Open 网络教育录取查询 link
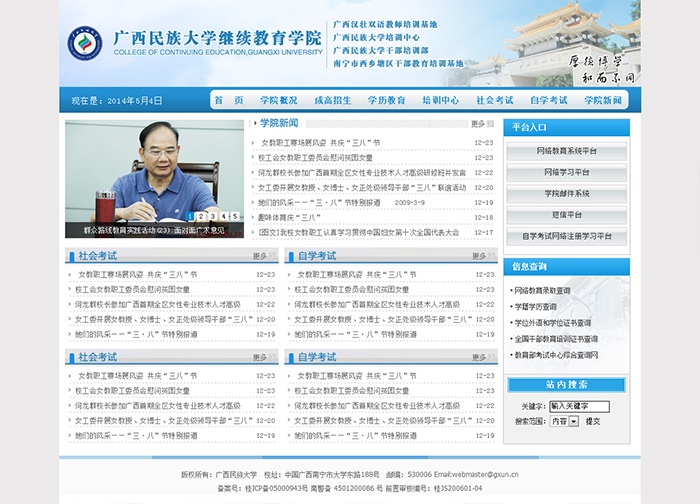Viewport: 700px width, 504px height. tap(542, 291)
